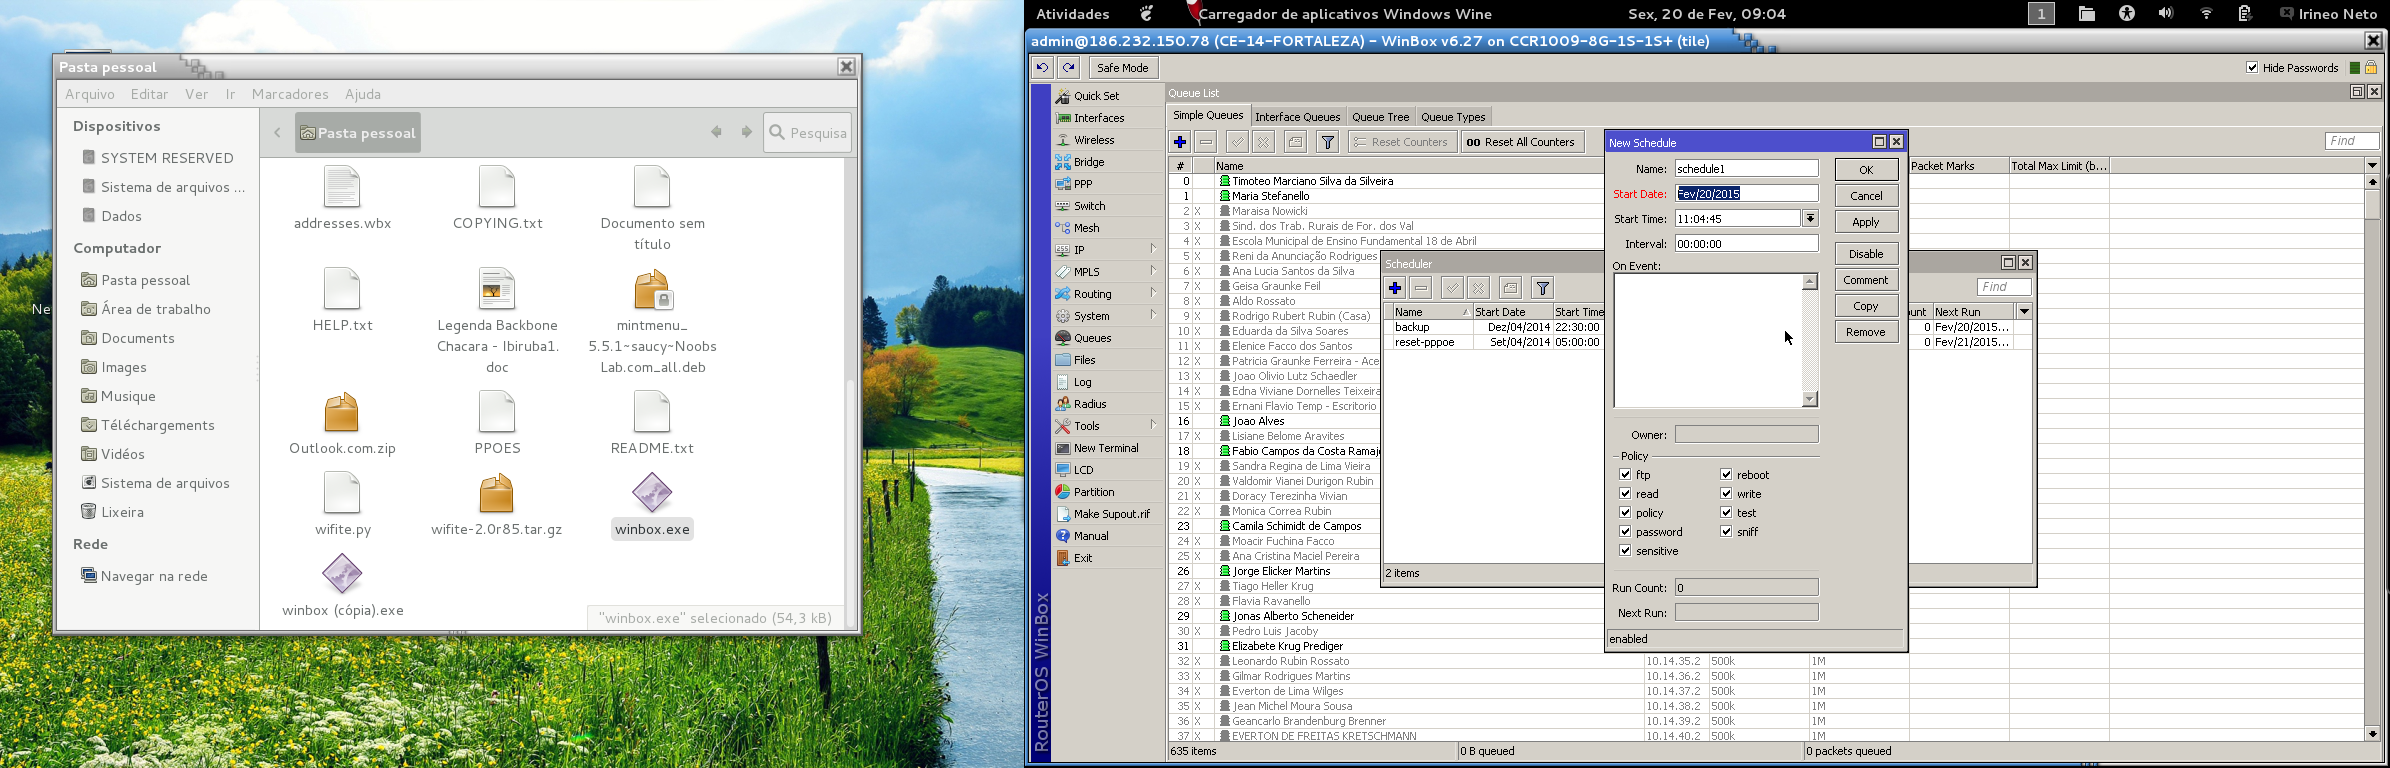Click the search magnifier in file manager
This screenshot has height=768, width=2390.
click(778, 133)
